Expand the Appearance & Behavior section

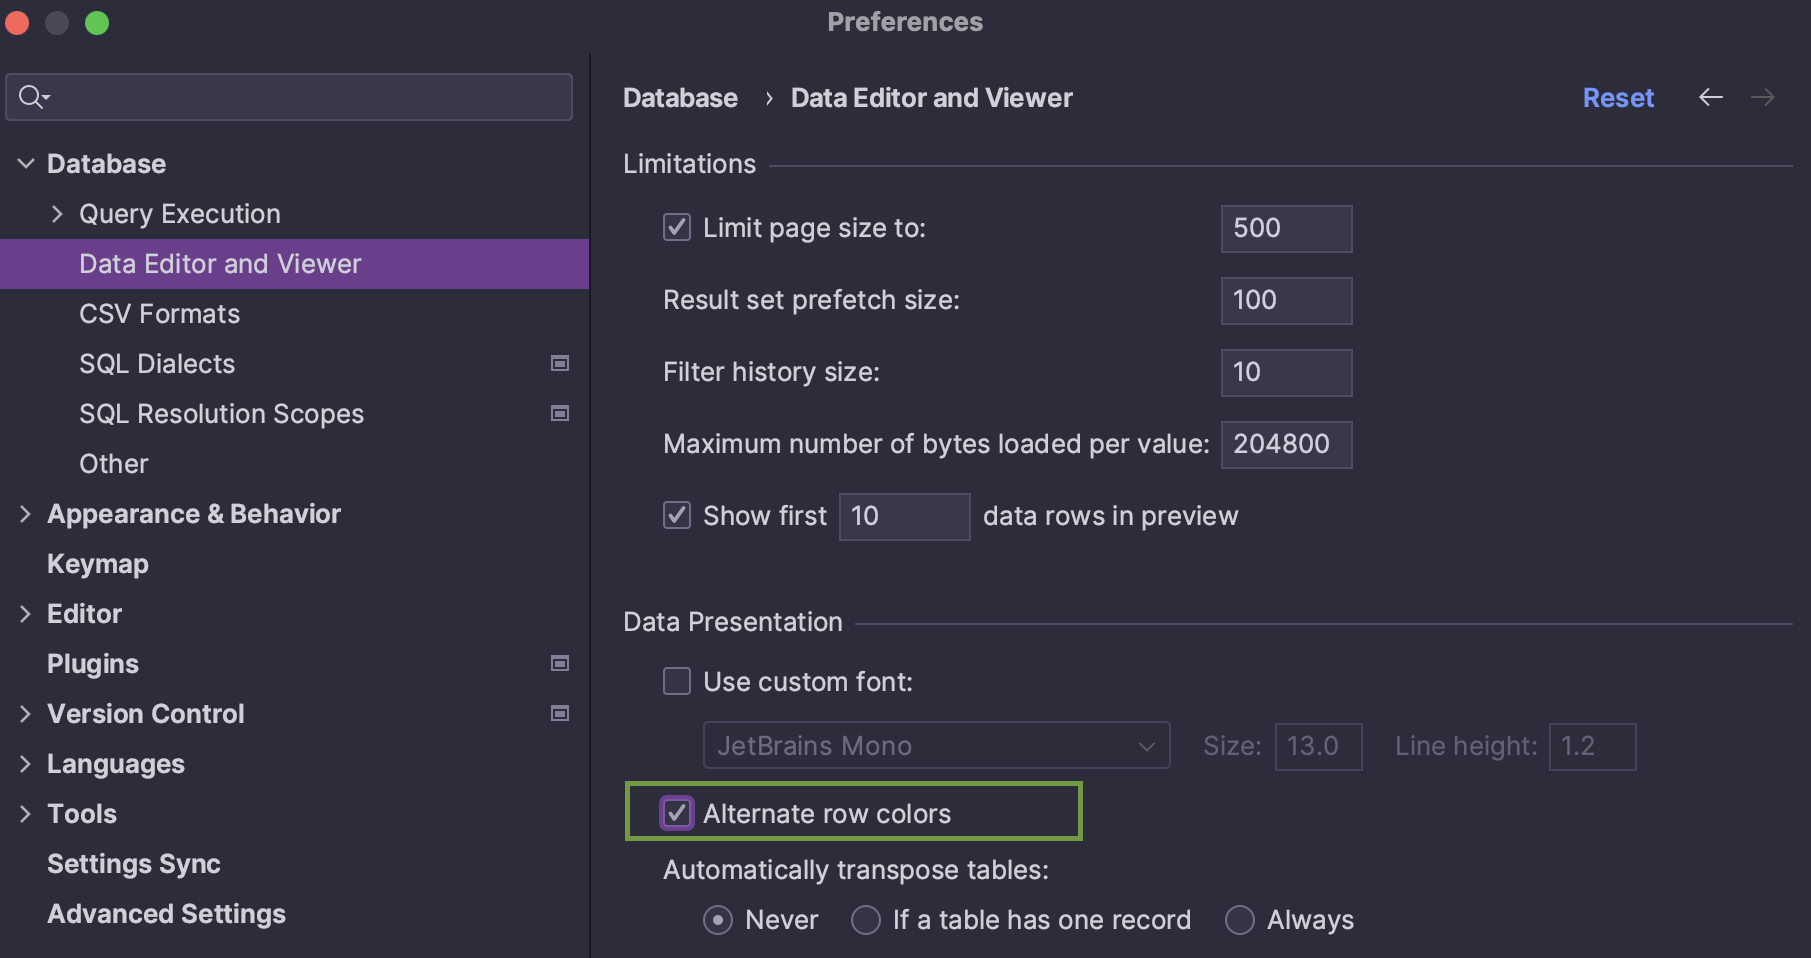click(25, 513)
